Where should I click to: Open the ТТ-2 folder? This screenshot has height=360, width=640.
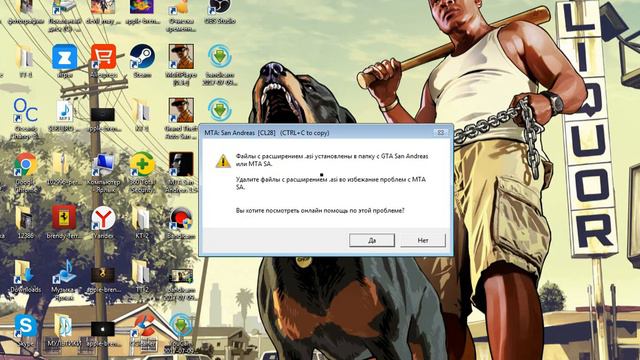coord(141,272)
